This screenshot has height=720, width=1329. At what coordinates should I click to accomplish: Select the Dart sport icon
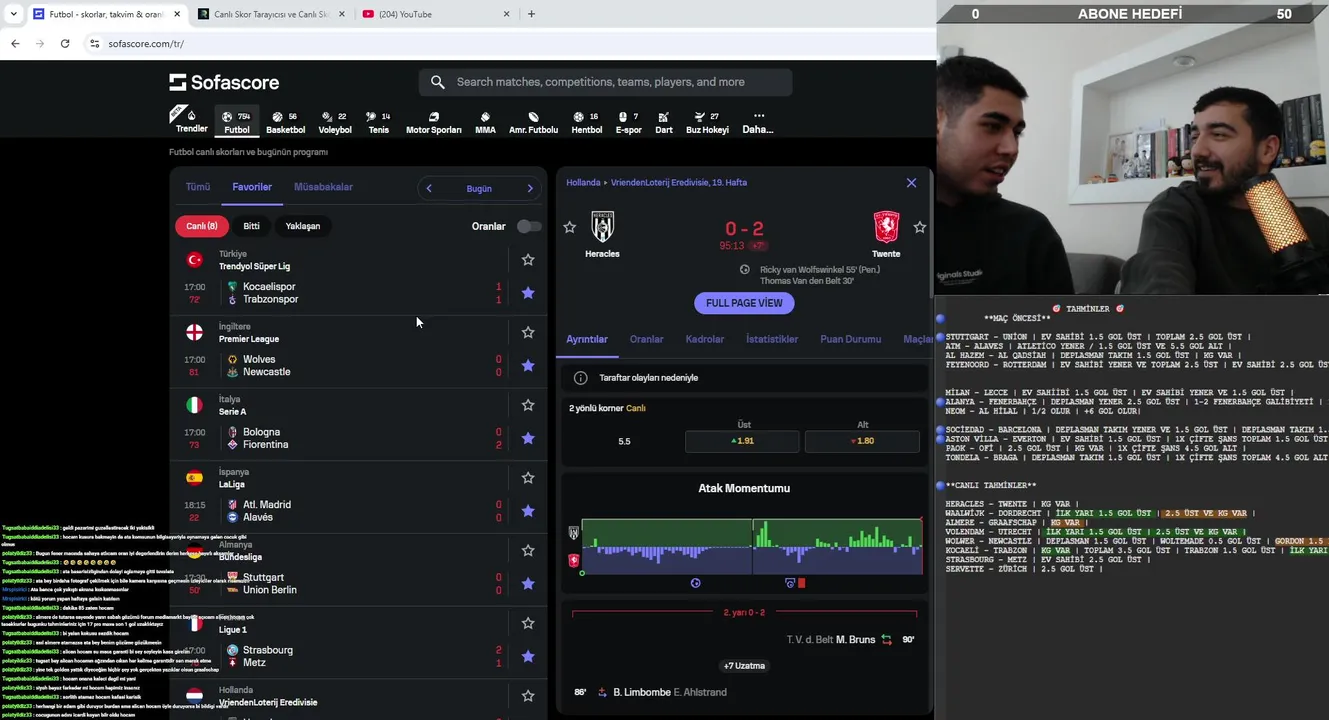point(664,122)
